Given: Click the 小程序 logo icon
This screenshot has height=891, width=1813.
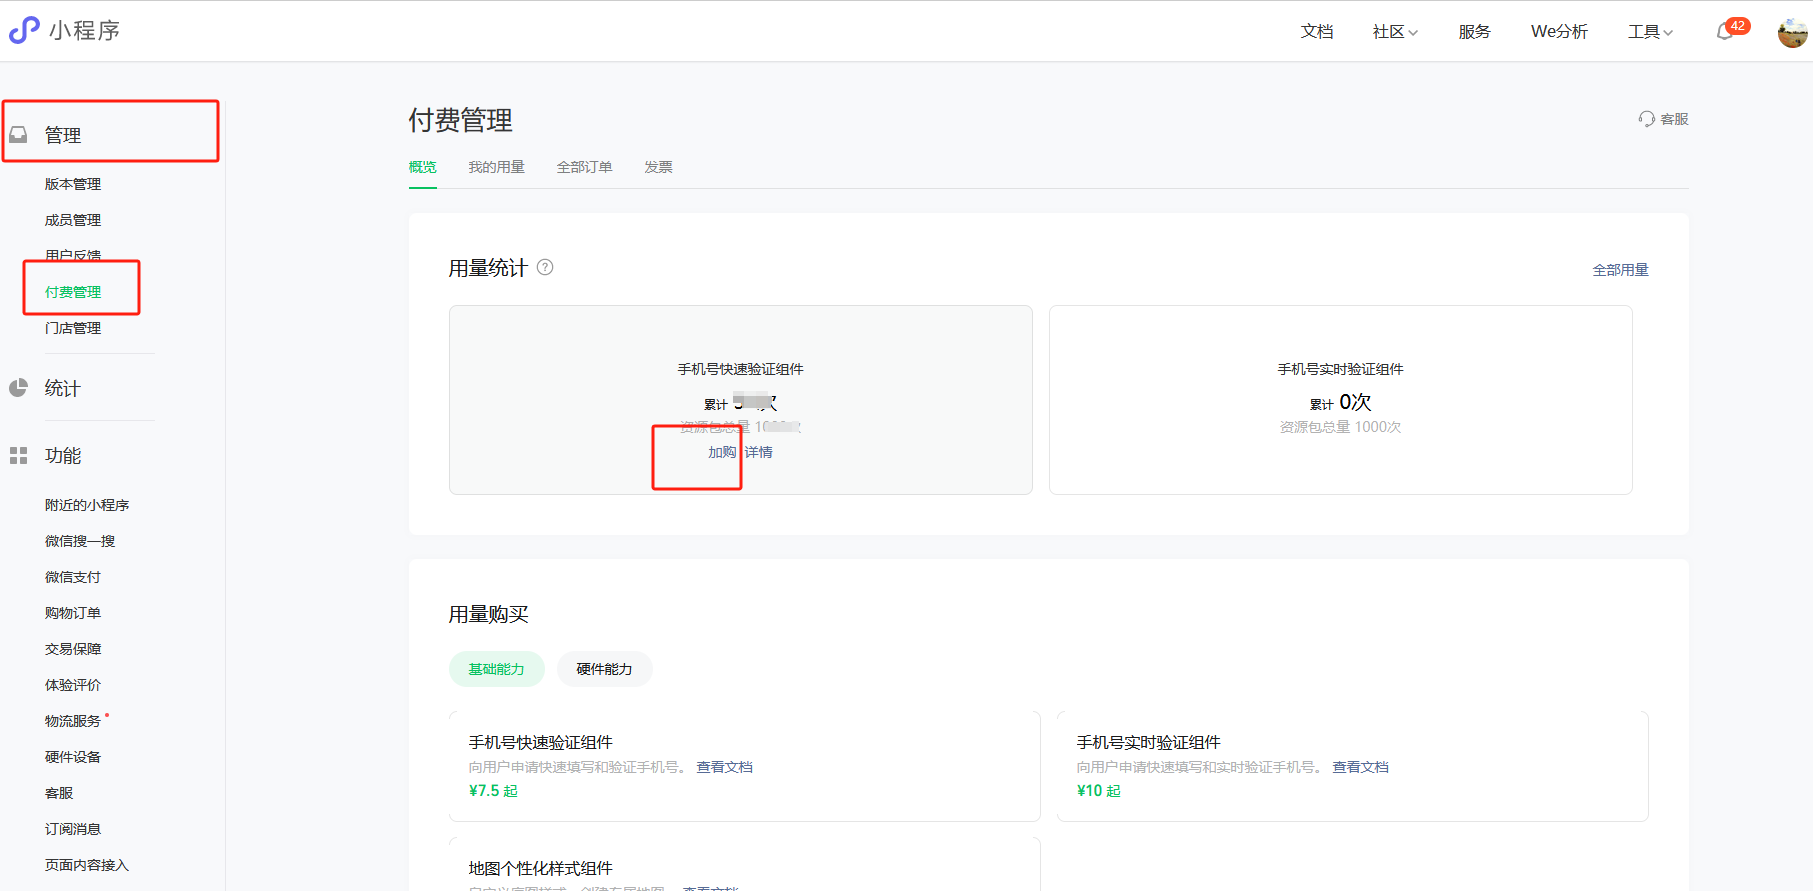Looking at the screenshot, I should 24,30.
